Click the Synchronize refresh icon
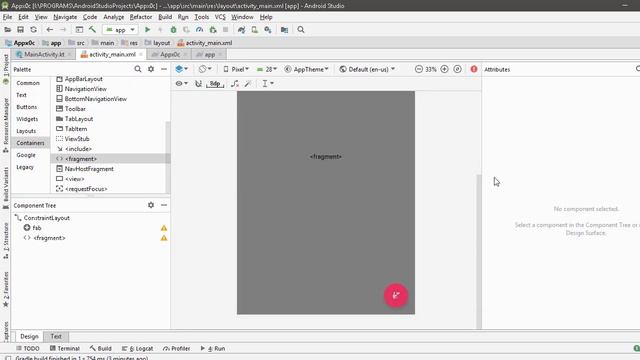Image resolution: width=640 pixels, height=360 pixels. pyautogui.click(x=33, y=30)
